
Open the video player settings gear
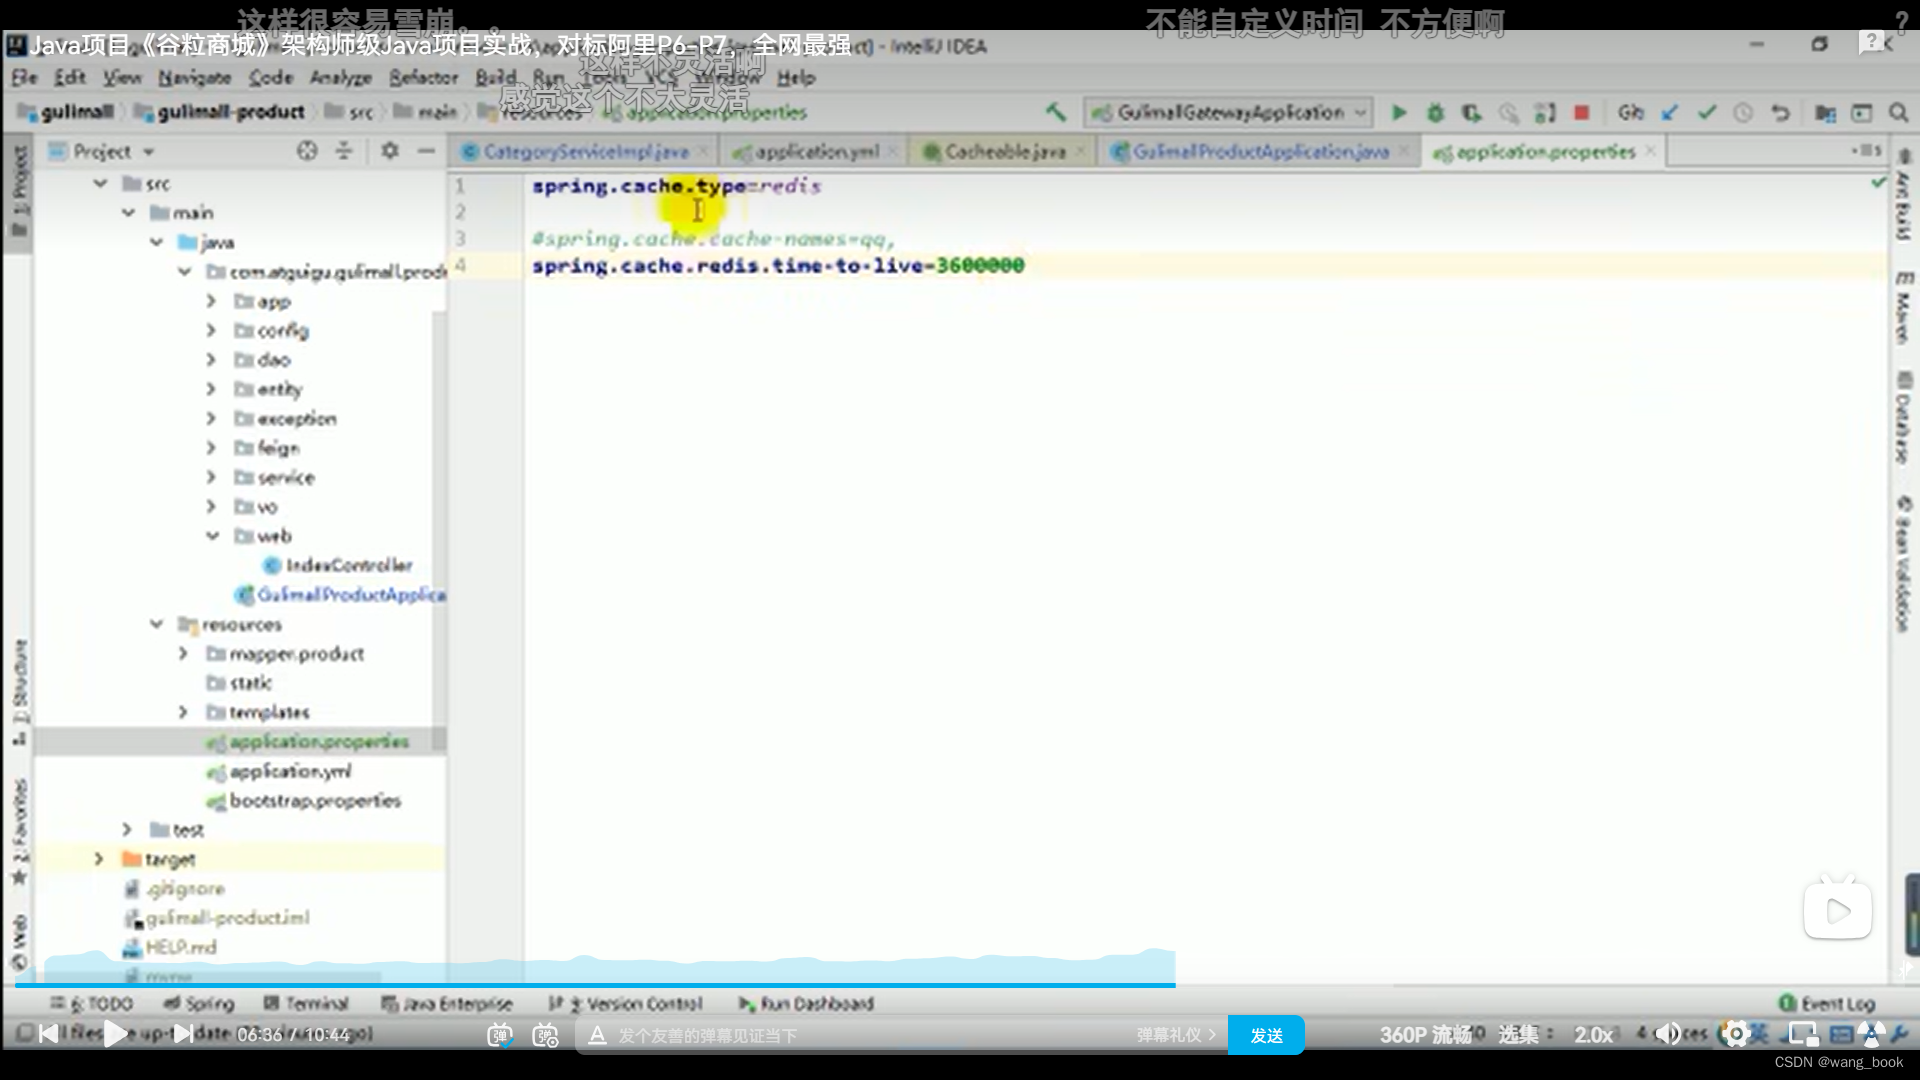coord(1737,1034)
